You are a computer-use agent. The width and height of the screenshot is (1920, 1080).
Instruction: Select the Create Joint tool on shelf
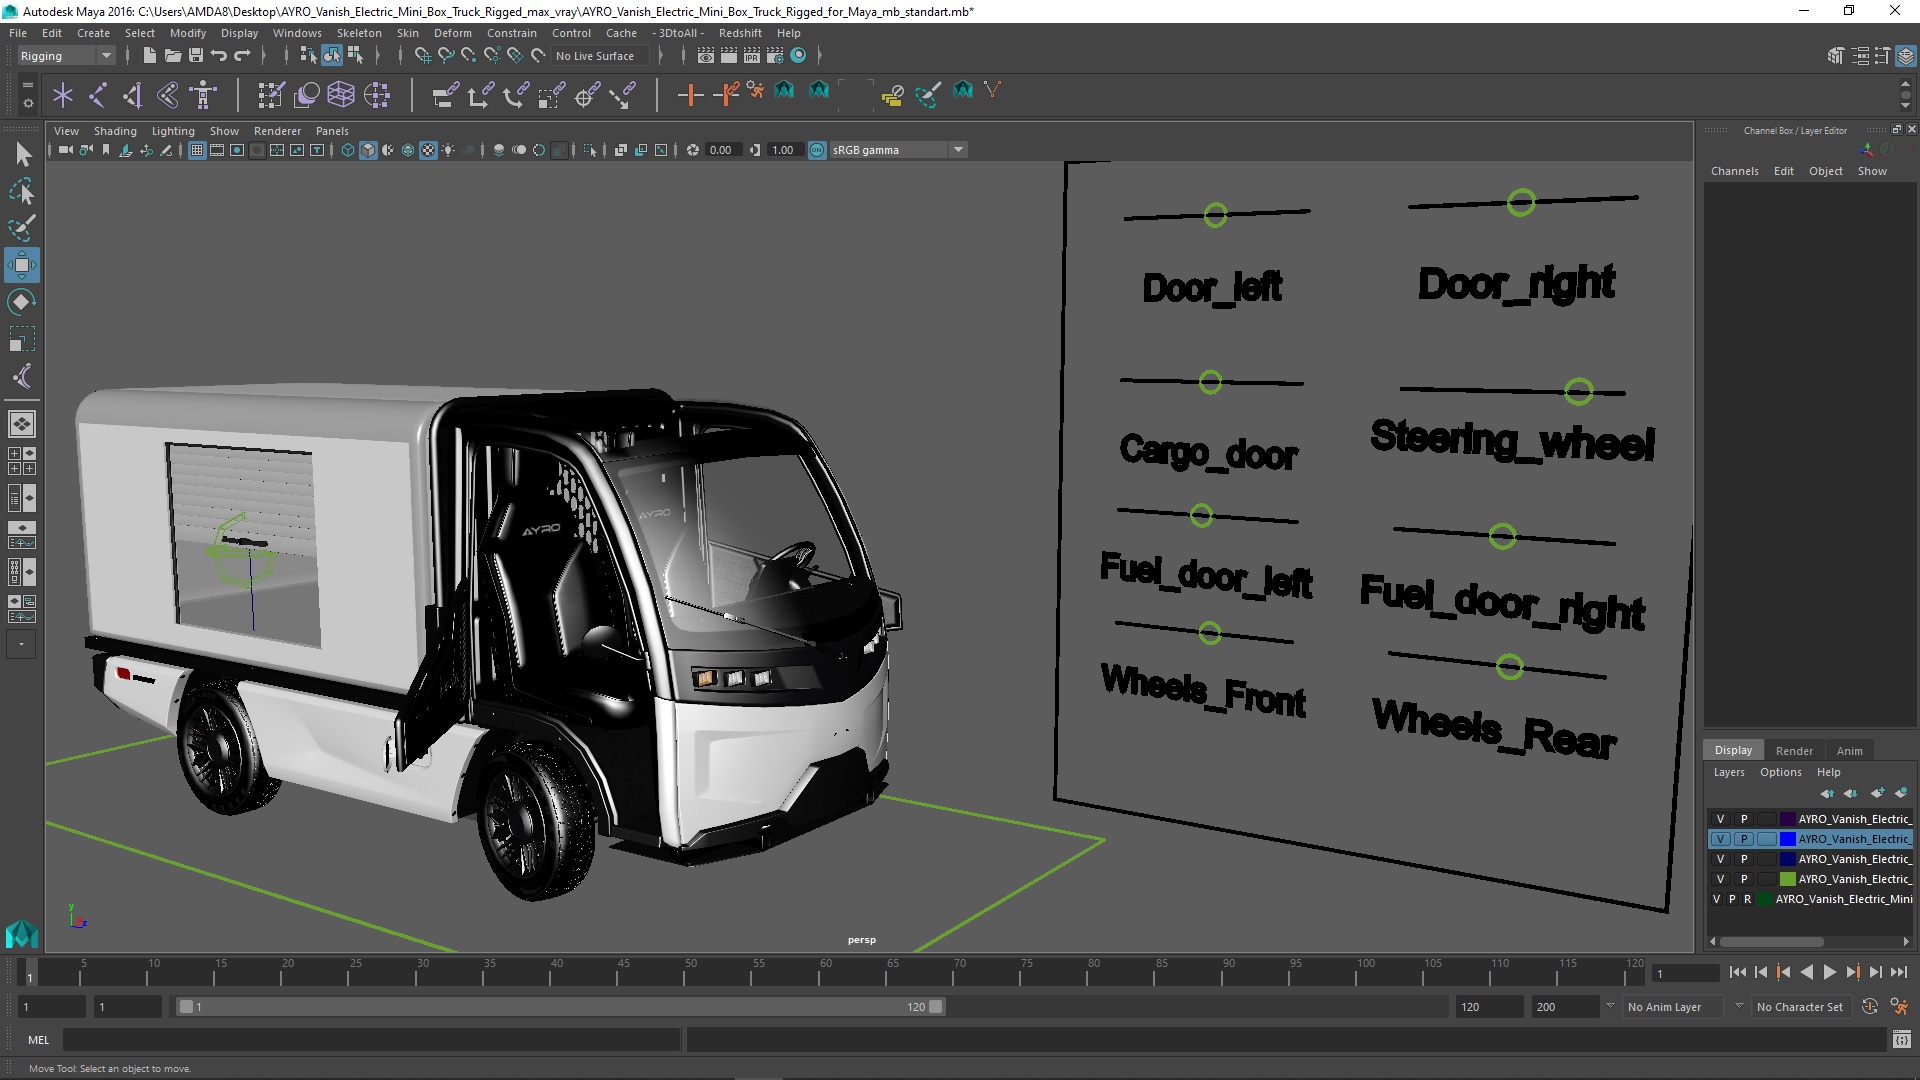[98, 95]
